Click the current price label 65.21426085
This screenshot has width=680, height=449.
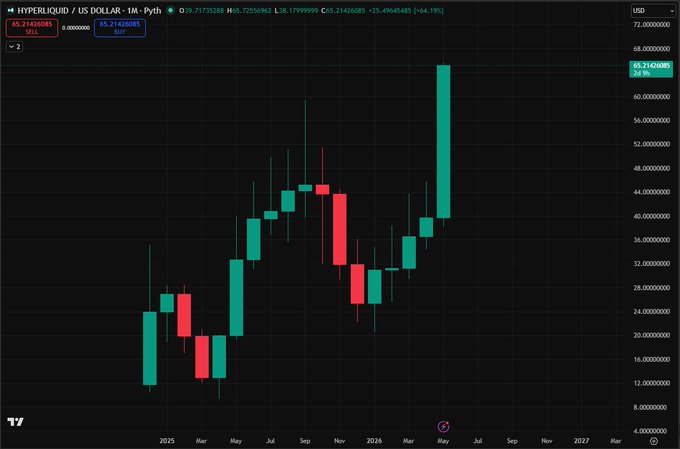pyautogui.click(x=651, y=69)
